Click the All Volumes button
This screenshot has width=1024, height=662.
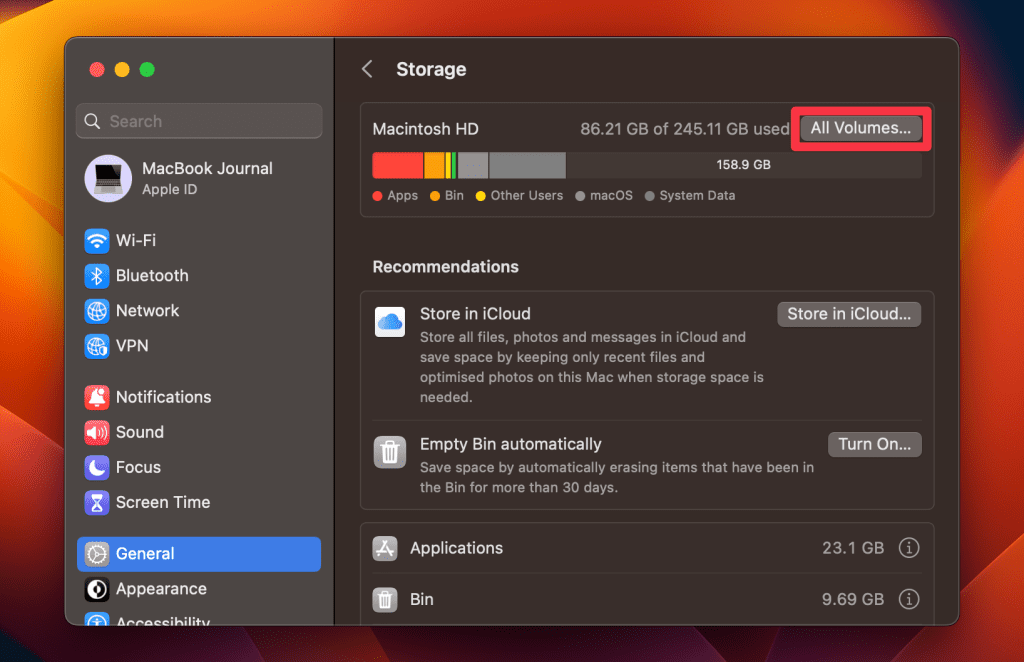(x=860, y=129)
